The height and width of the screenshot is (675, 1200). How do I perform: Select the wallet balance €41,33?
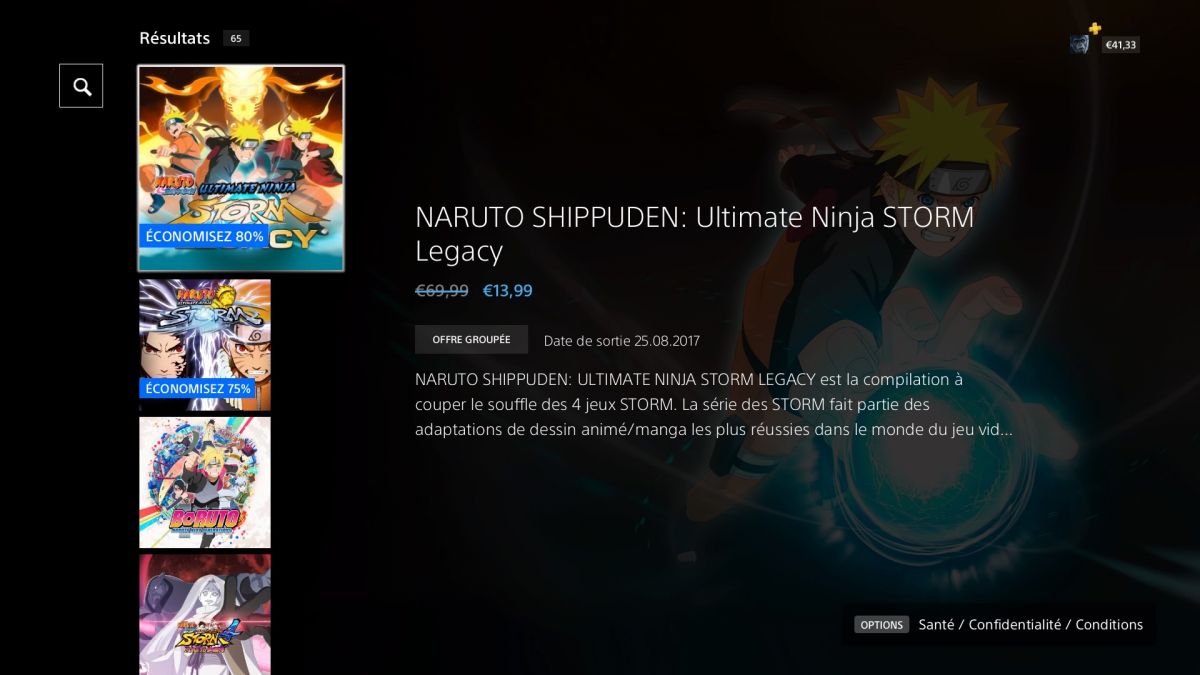(1120, 45)
